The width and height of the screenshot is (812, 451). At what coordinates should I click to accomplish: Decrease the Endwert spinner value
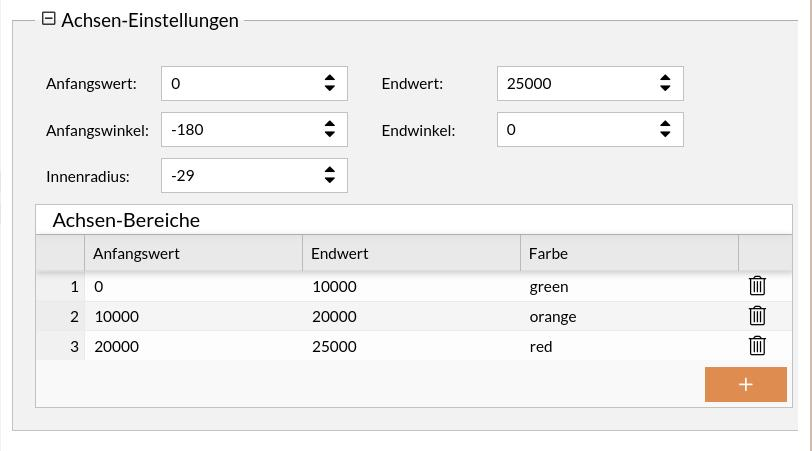pos(665,89)
